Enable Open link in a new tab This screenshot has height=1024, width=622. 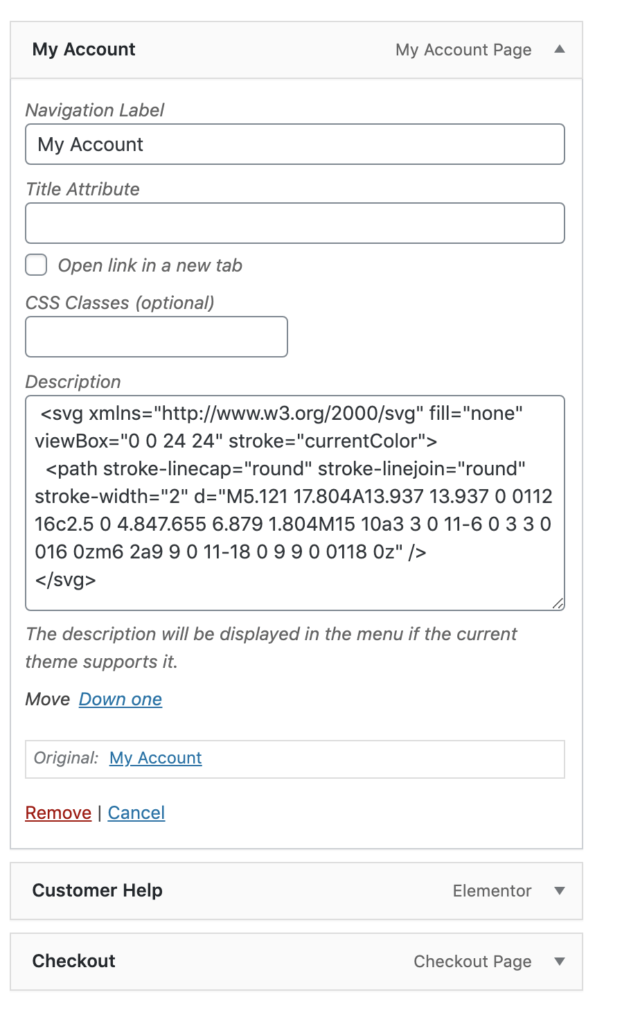tap(36, 265)
